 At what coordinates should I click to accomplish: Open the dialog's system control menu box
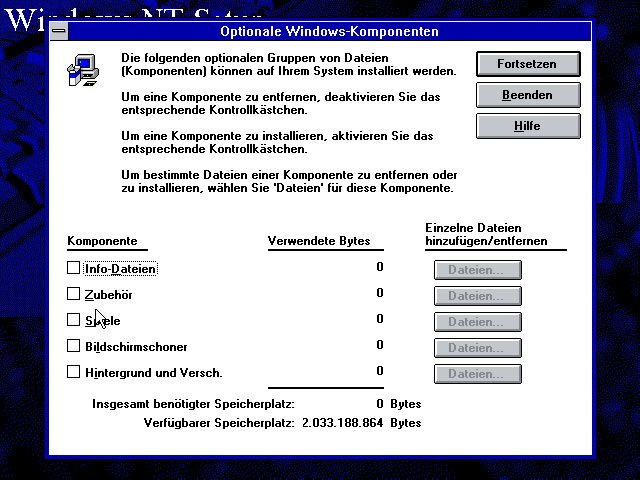click(x=59, y=32)
